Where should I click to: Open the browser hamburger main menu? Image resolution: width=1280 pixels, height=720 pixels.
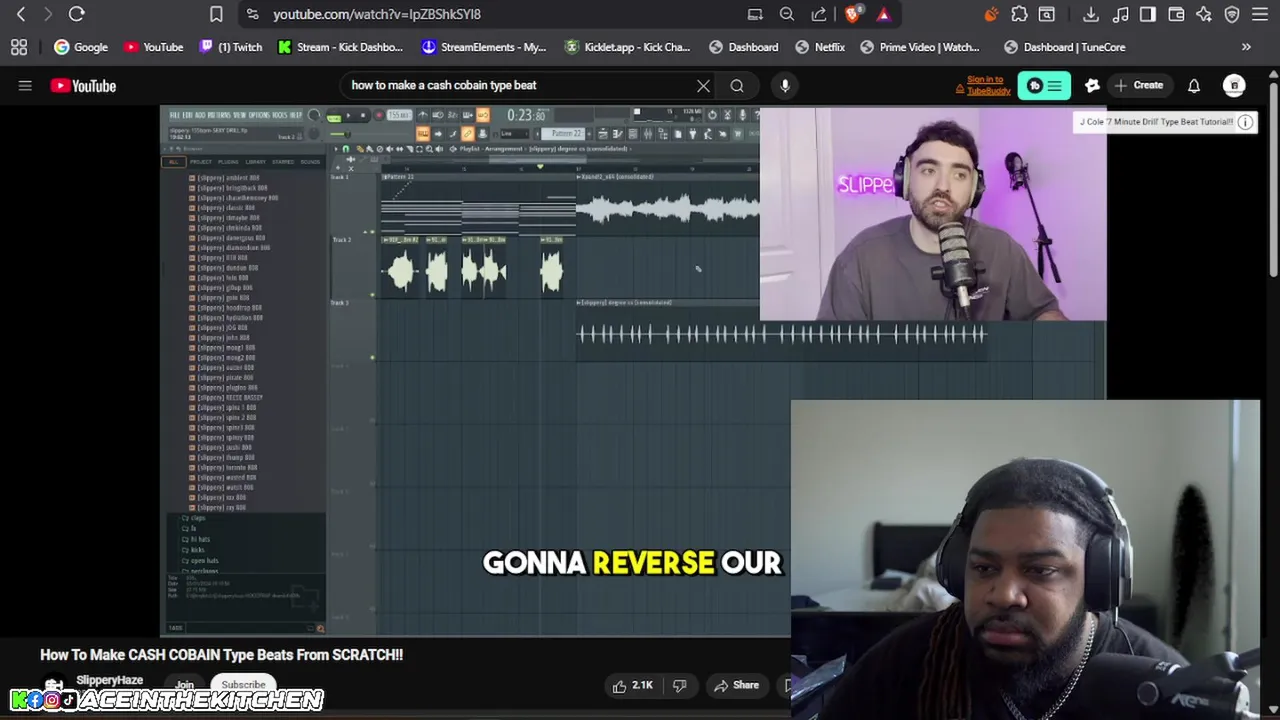(1260, 14)
